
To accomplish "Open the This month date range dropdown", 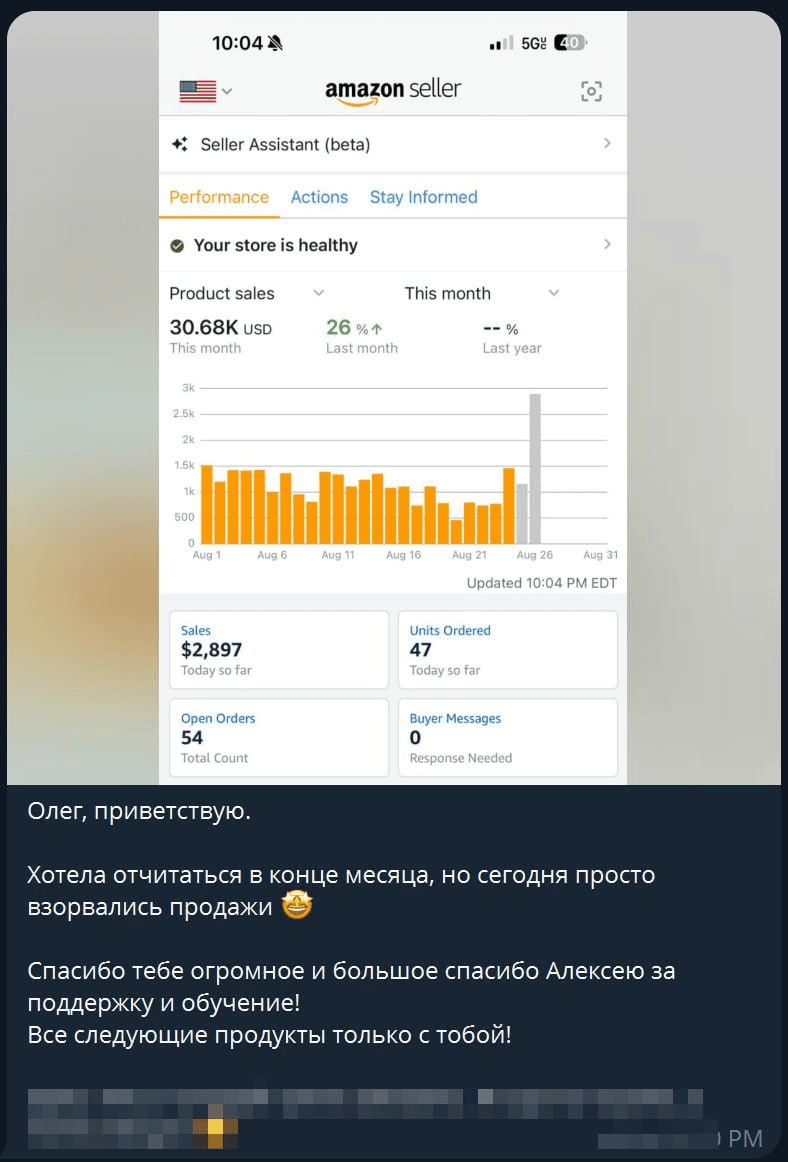I will [554, 293].
